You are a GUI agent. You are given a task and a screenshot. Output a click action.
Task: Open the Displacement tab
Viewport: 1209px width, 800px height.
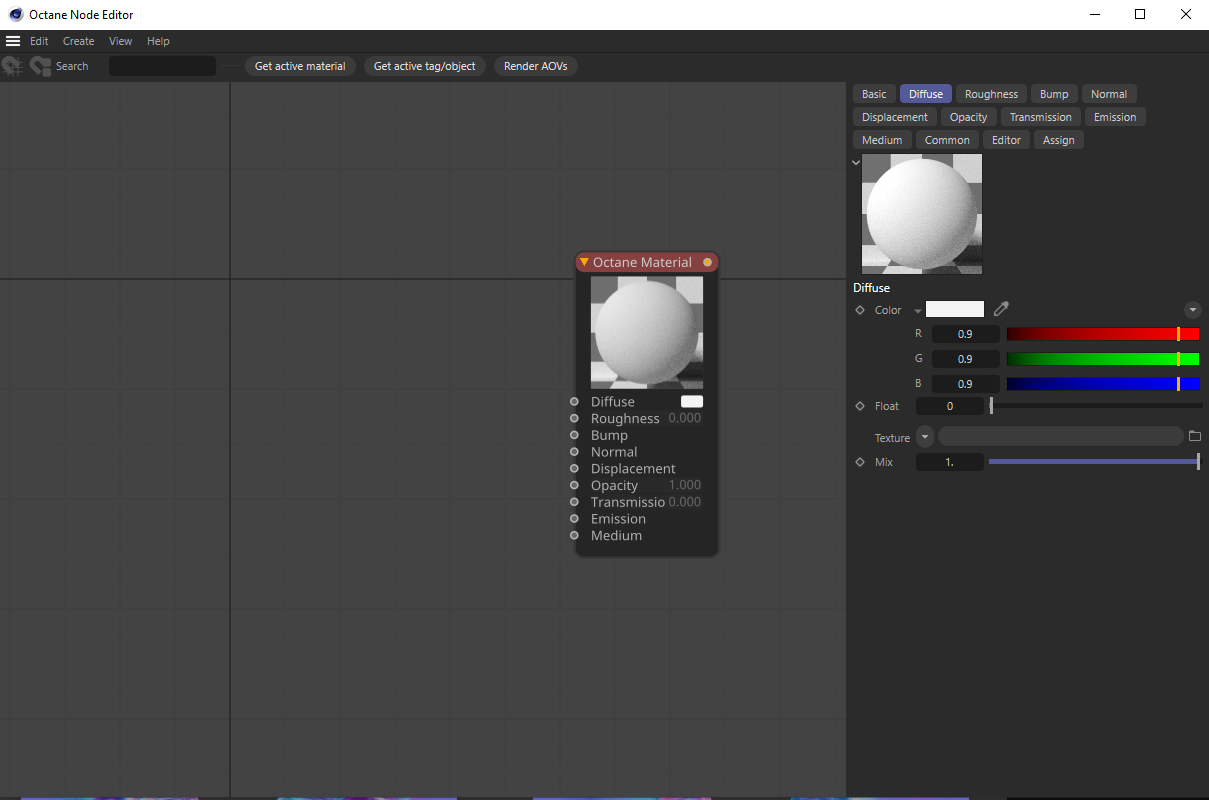tap(895, 117)
